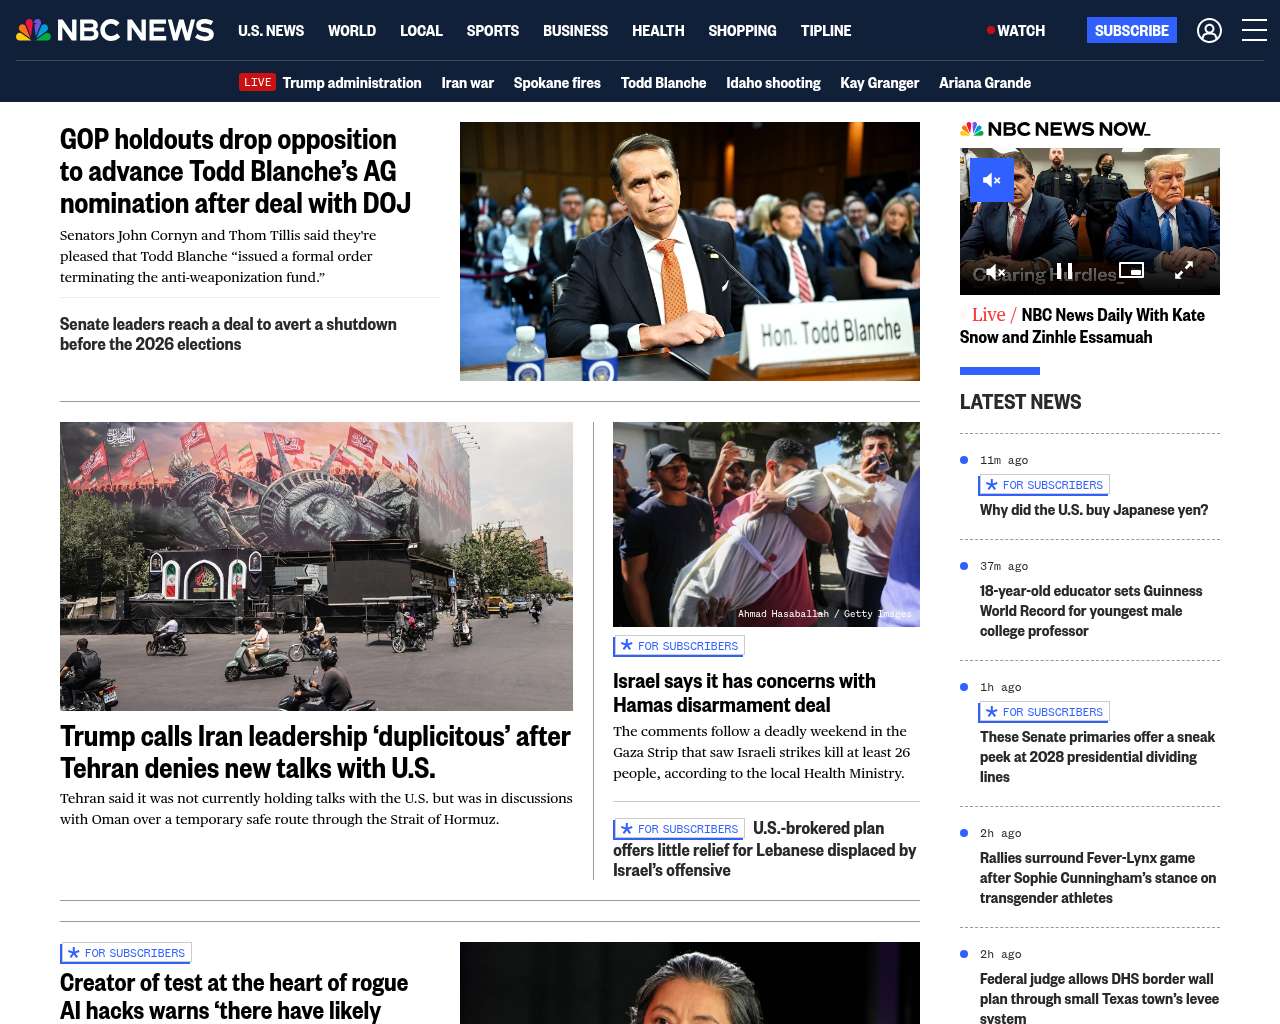Click the '1h ago' timestamp
This screenshot has height=1024, width=1280.
[x=1001, y=687]
